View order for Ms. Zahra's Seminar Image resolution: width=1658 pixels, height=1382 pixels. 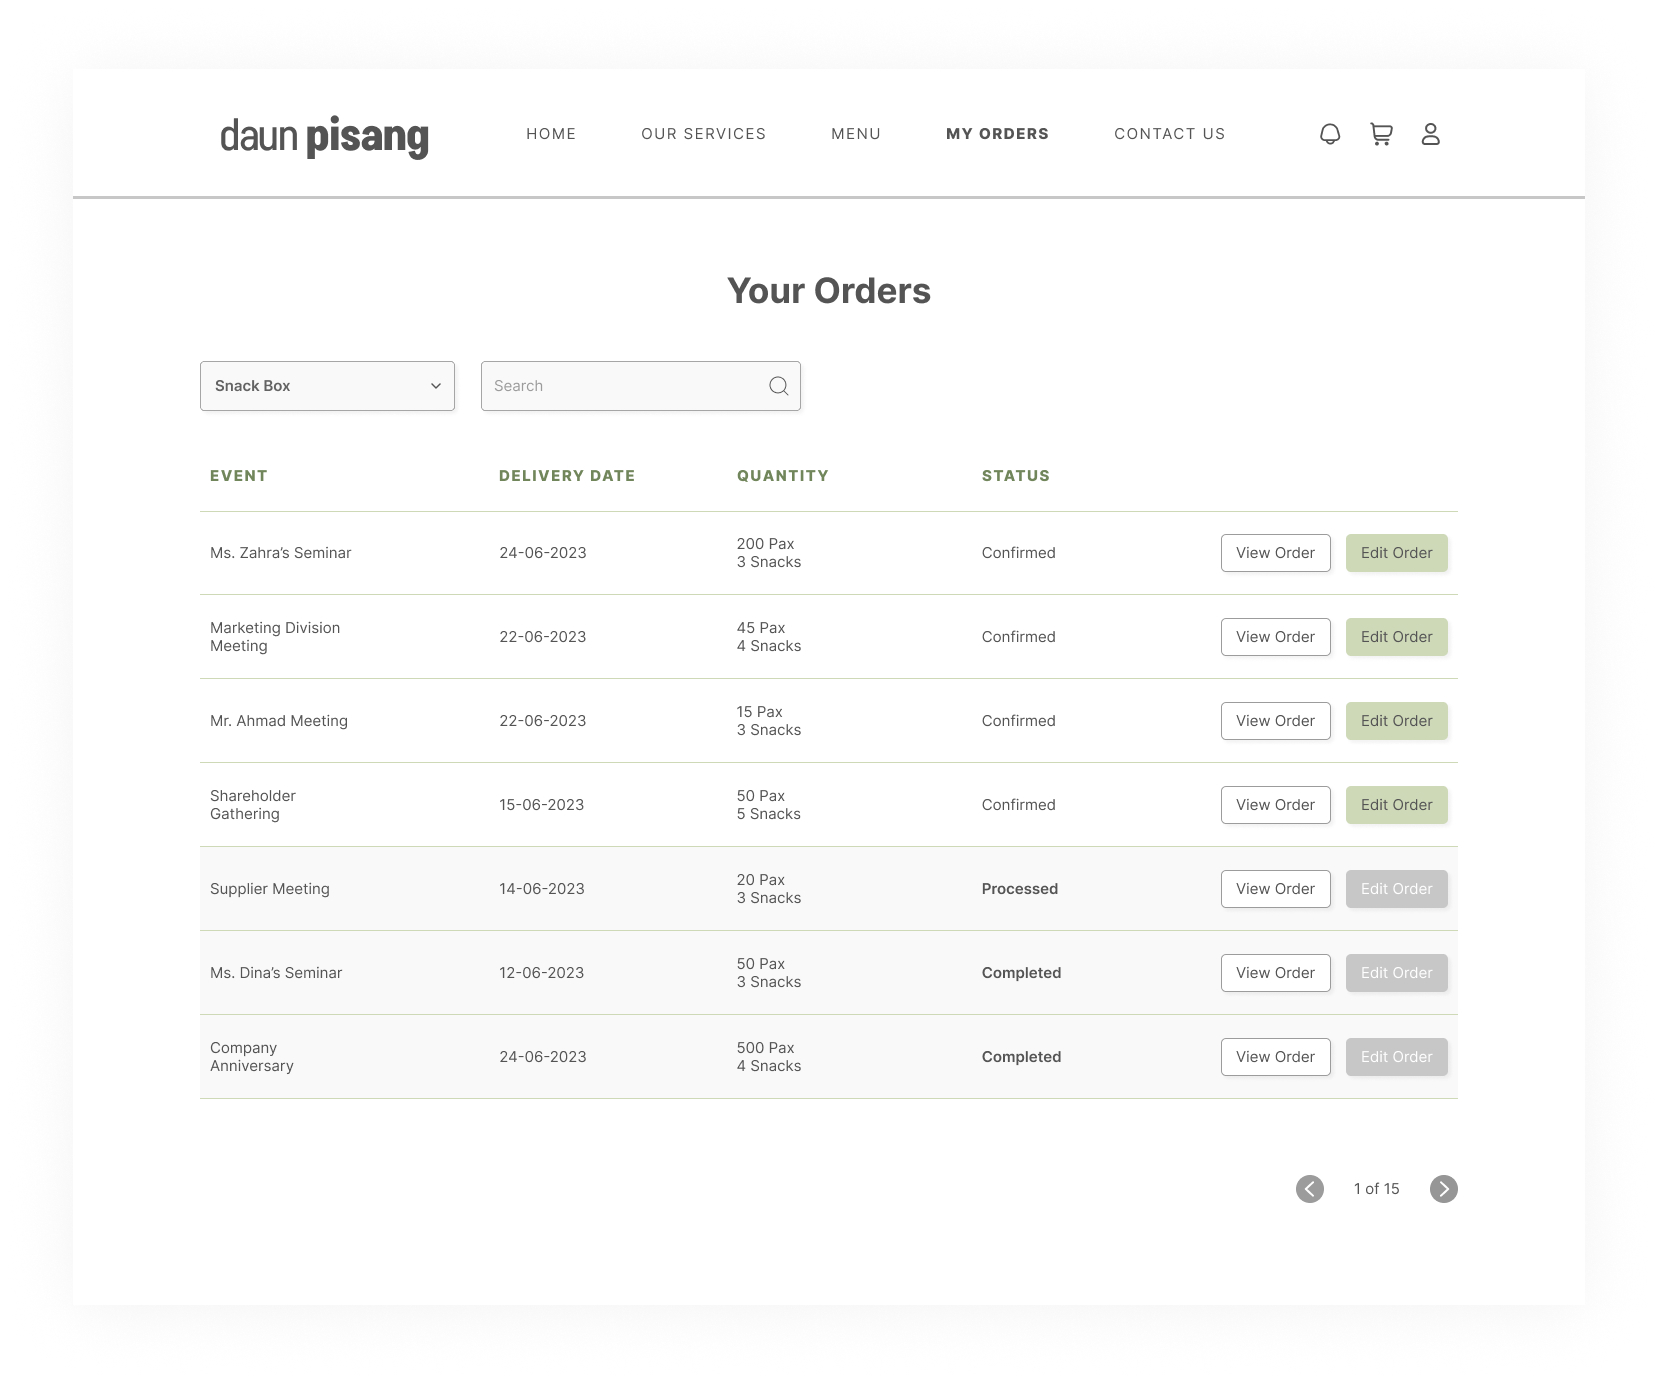point(1275,553)
